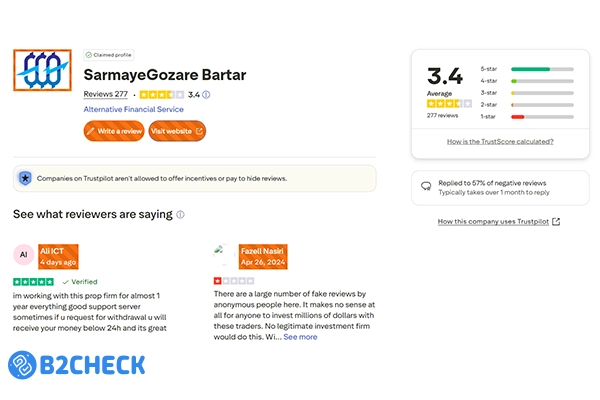Click the external-link icon on Visit website
Image resolution: width=600 pixels, height=400 pixels.
click(x=198, y=130)
